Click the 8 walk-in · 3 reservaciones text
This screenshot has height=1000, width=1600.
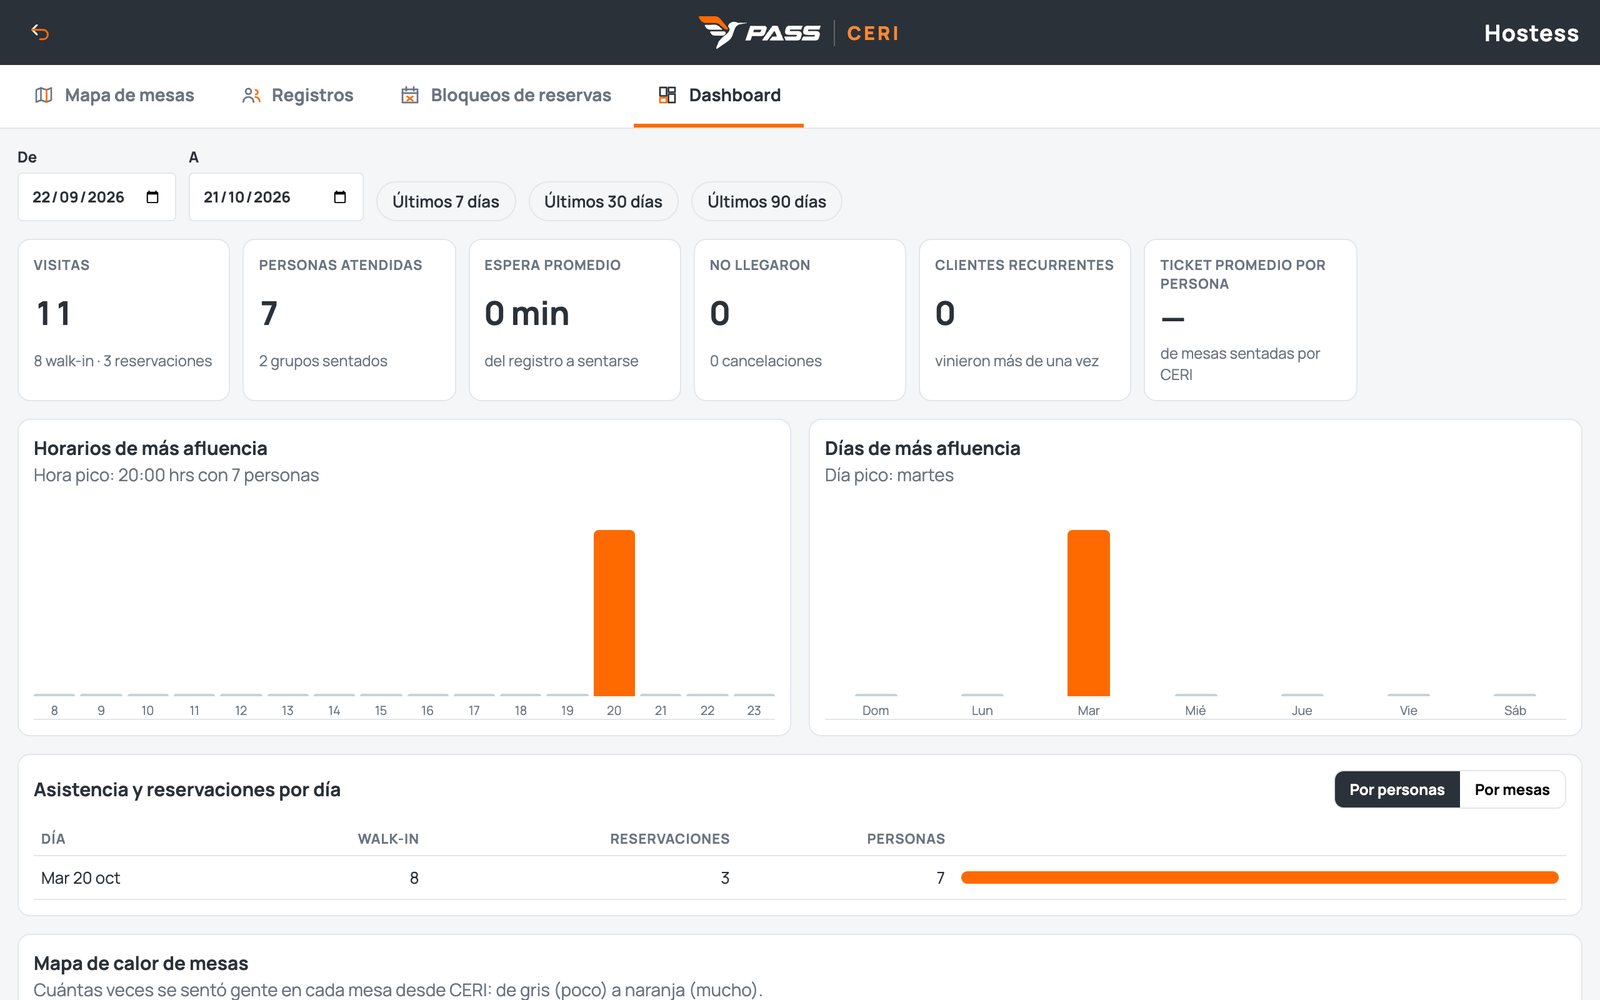click(123, 361)
